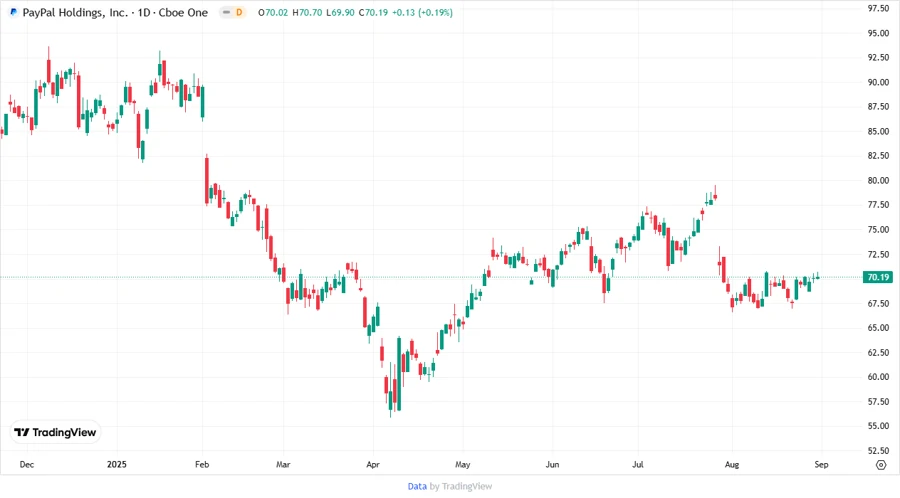Click the 57.50 price axis label

pos(878,402)
